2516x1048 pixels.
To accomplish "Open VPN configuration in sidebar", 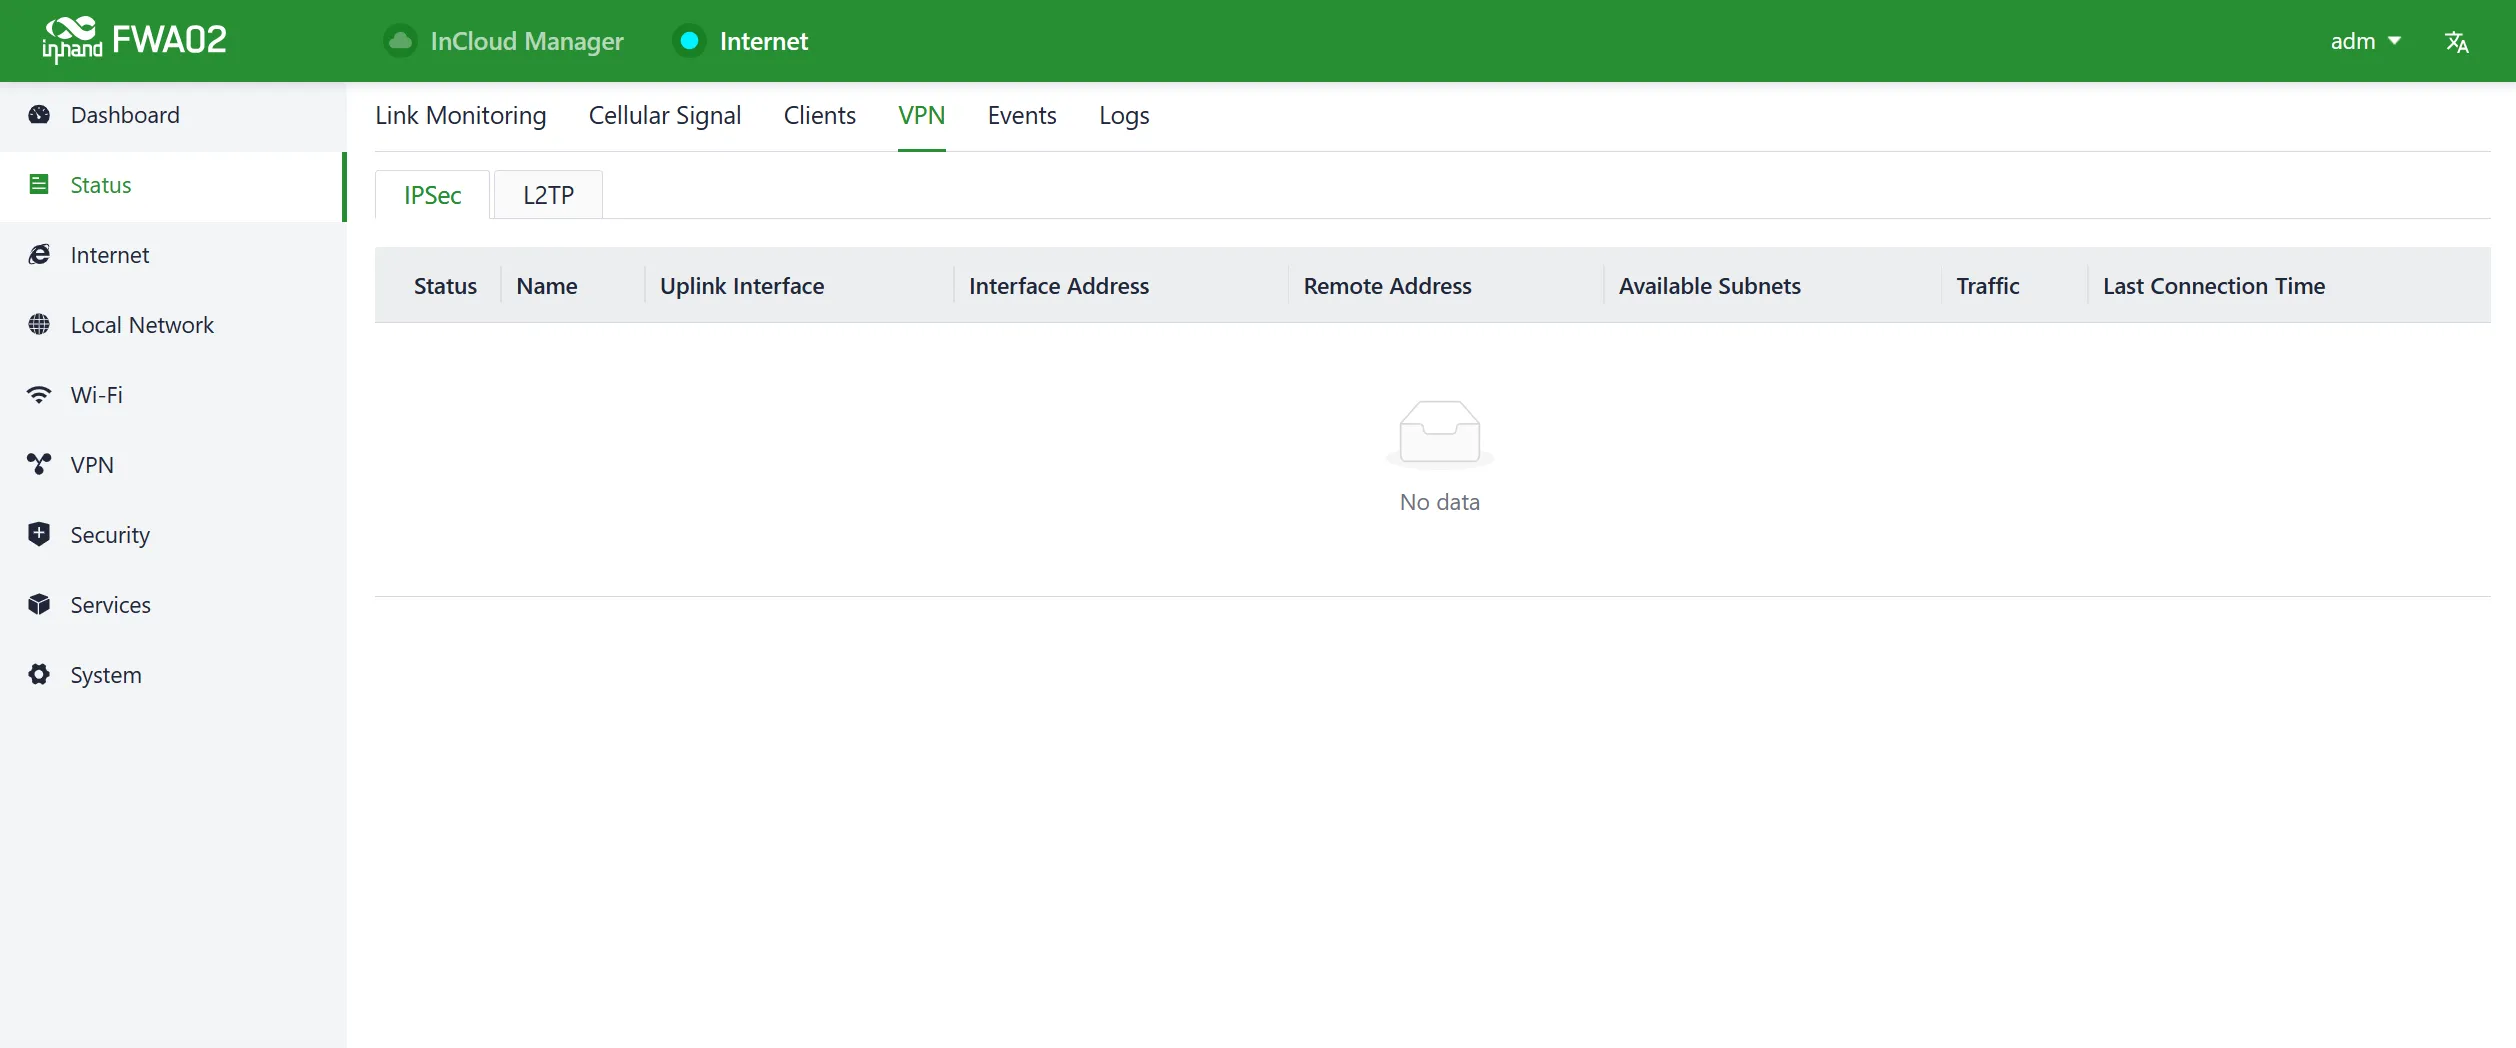I will (x=173, y=466).
